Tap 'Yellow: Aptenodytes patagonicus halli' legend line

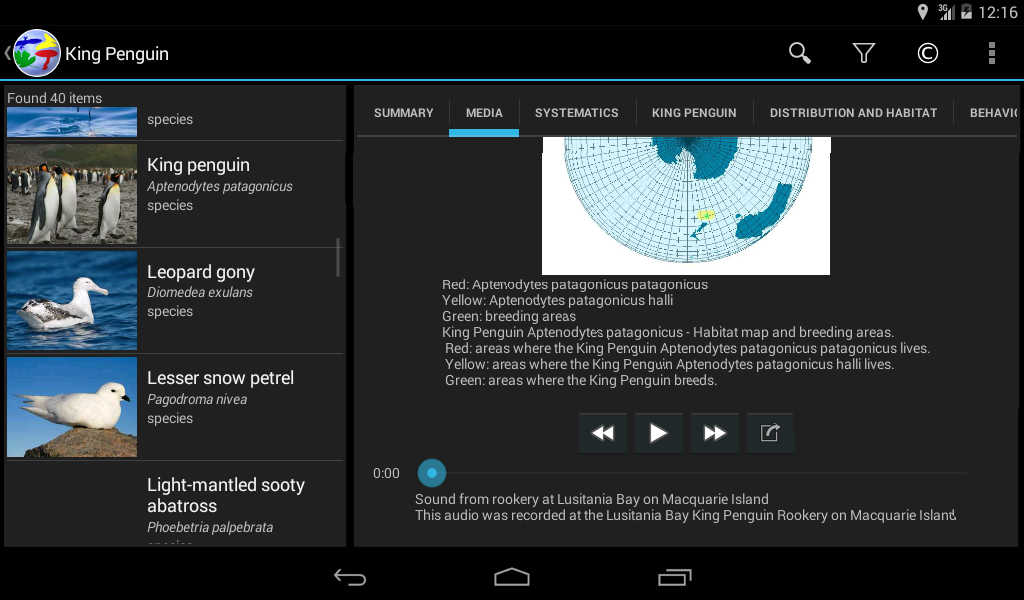557,300
